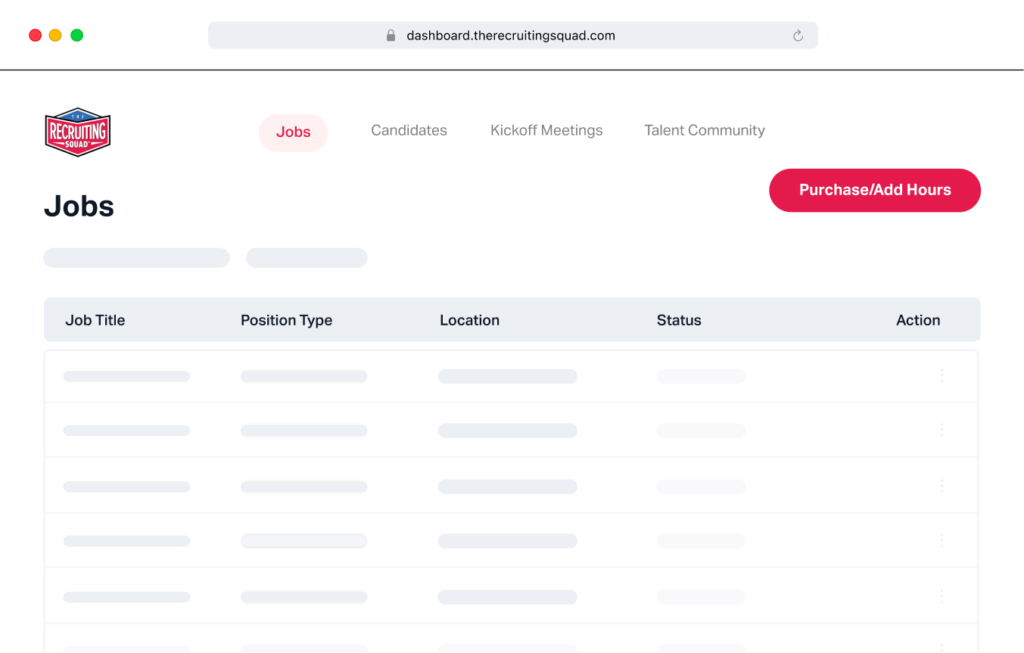This screenshot has height=653, width=1024.
Task: Select the Talent Community tab
Action: pos(704,130)
